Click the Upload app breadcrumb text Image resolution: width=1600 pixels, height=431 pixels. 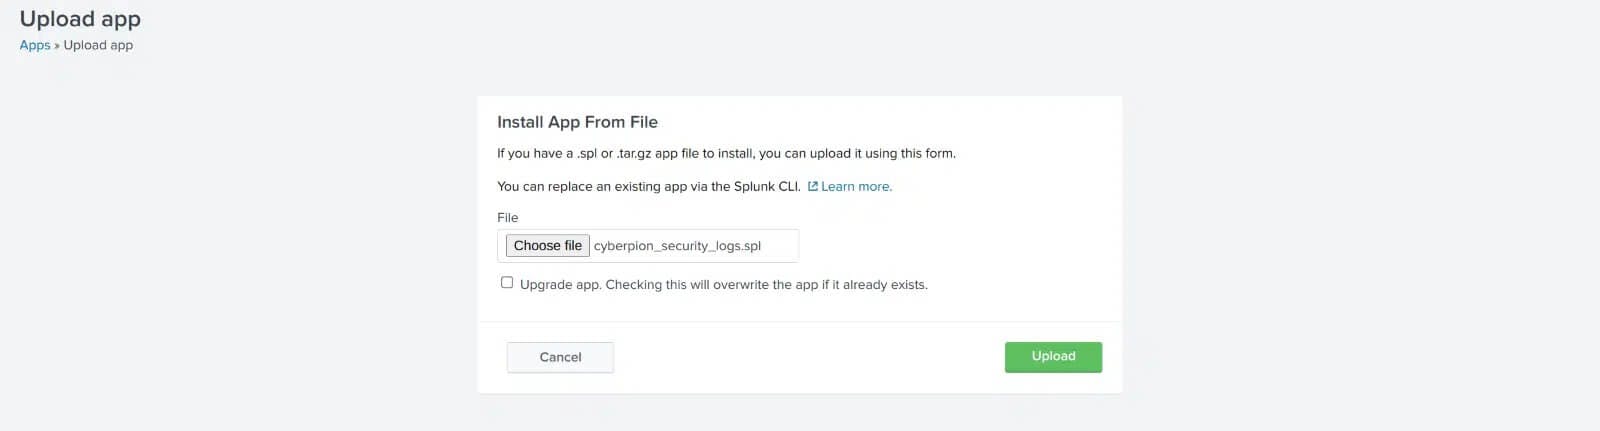pos(98,45)
